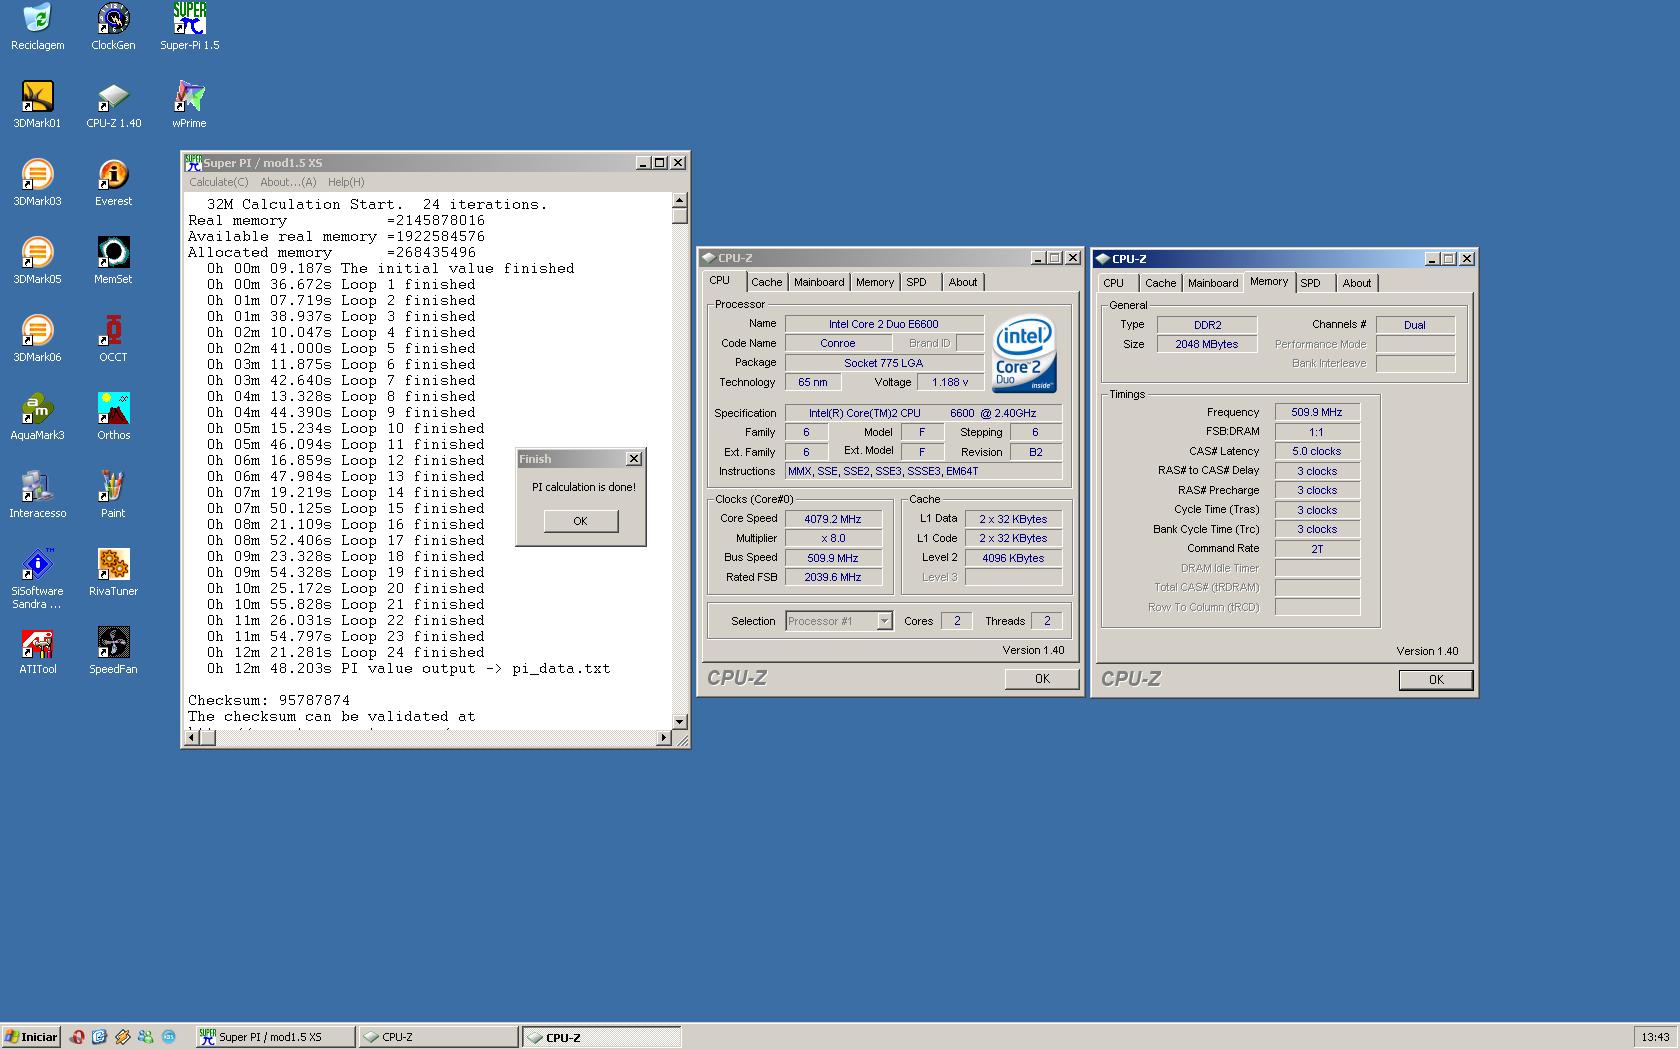Image resolution: width=1680 pixels, height=1050 pixels.
Task: Open the Mainboard tab in right CPU-Z window
Action: click(1213, 283)
